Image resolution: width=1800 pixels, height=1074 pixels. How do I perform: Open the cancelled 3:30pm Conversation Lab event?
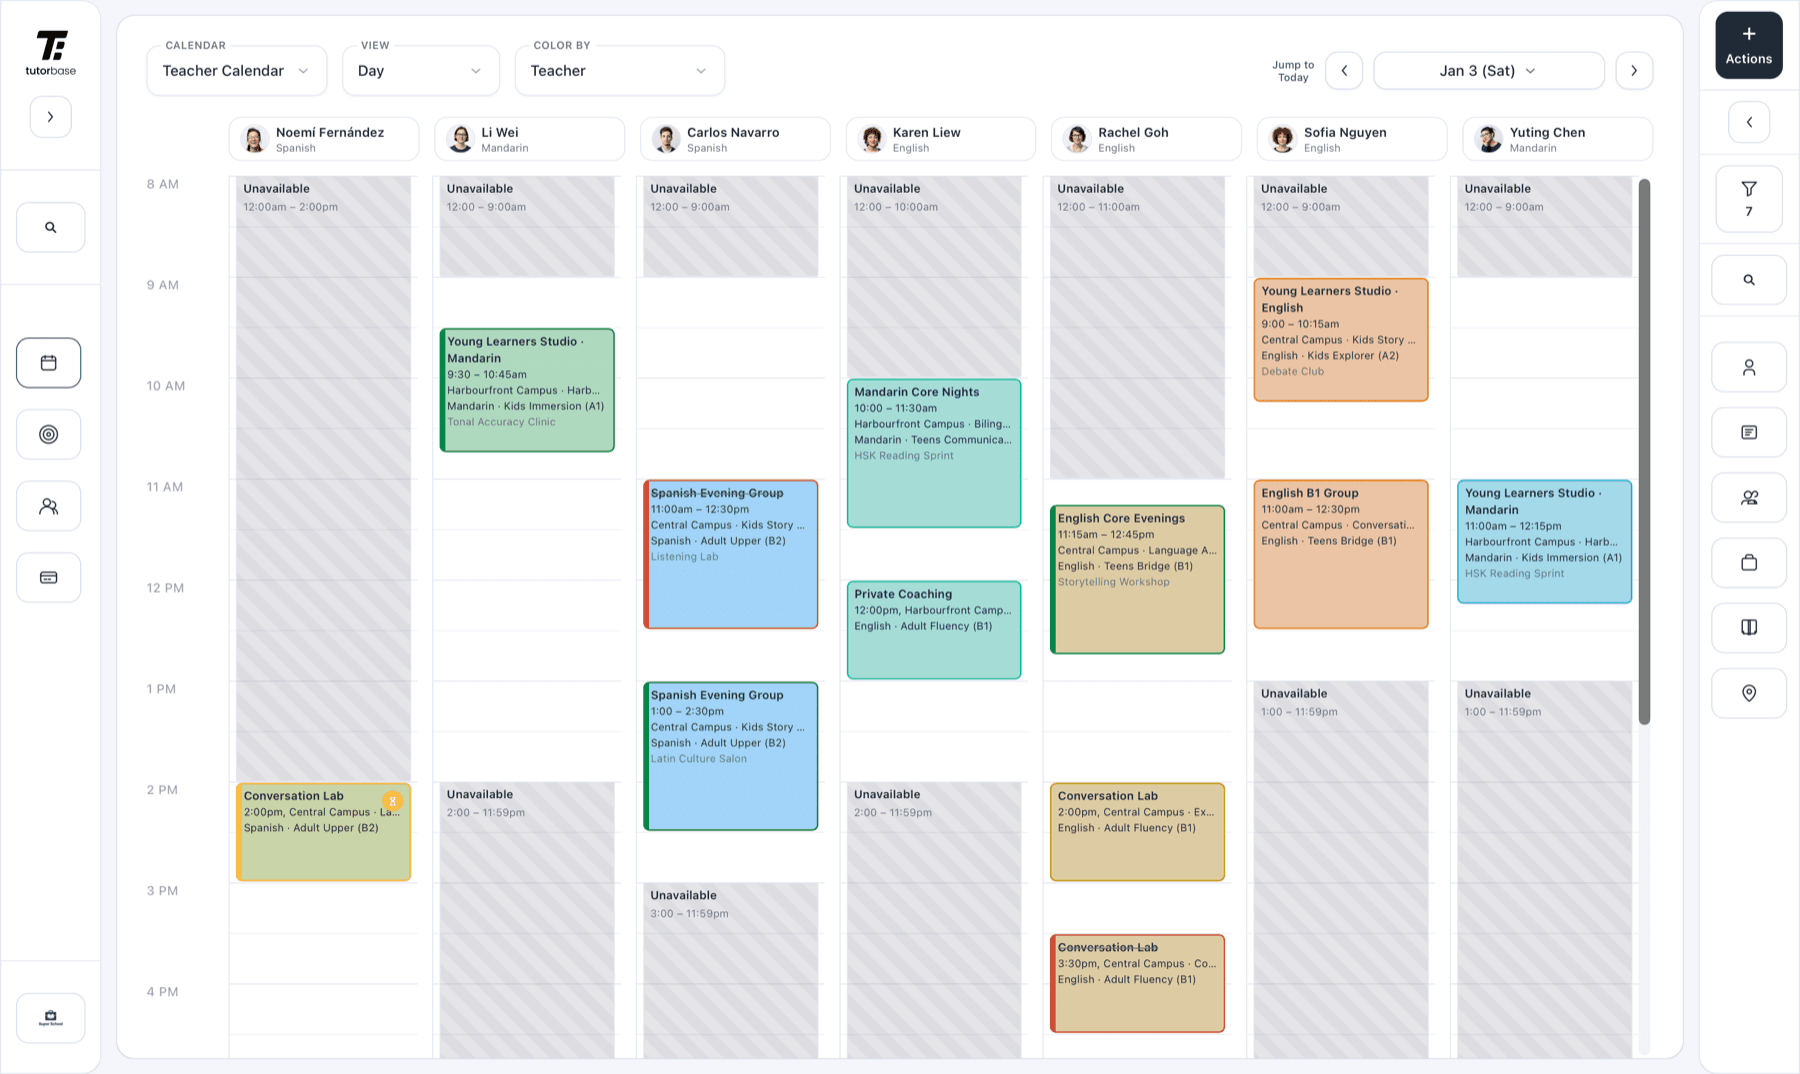1138,983
